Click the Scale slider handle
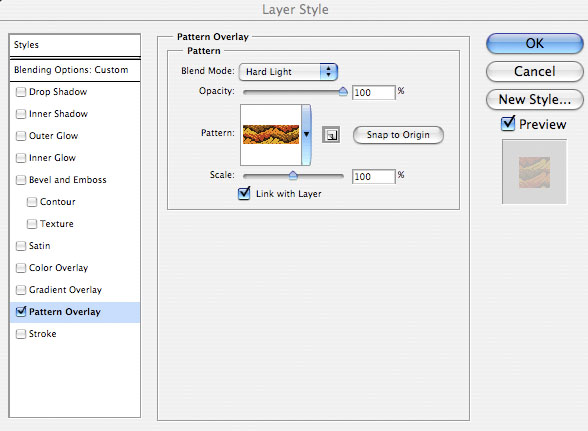 coord(293,175)
